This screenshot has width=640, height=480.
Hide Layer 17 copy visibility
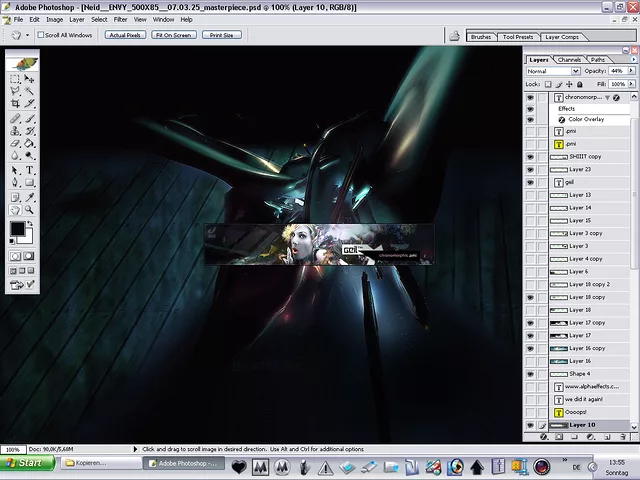pos(530,323)
